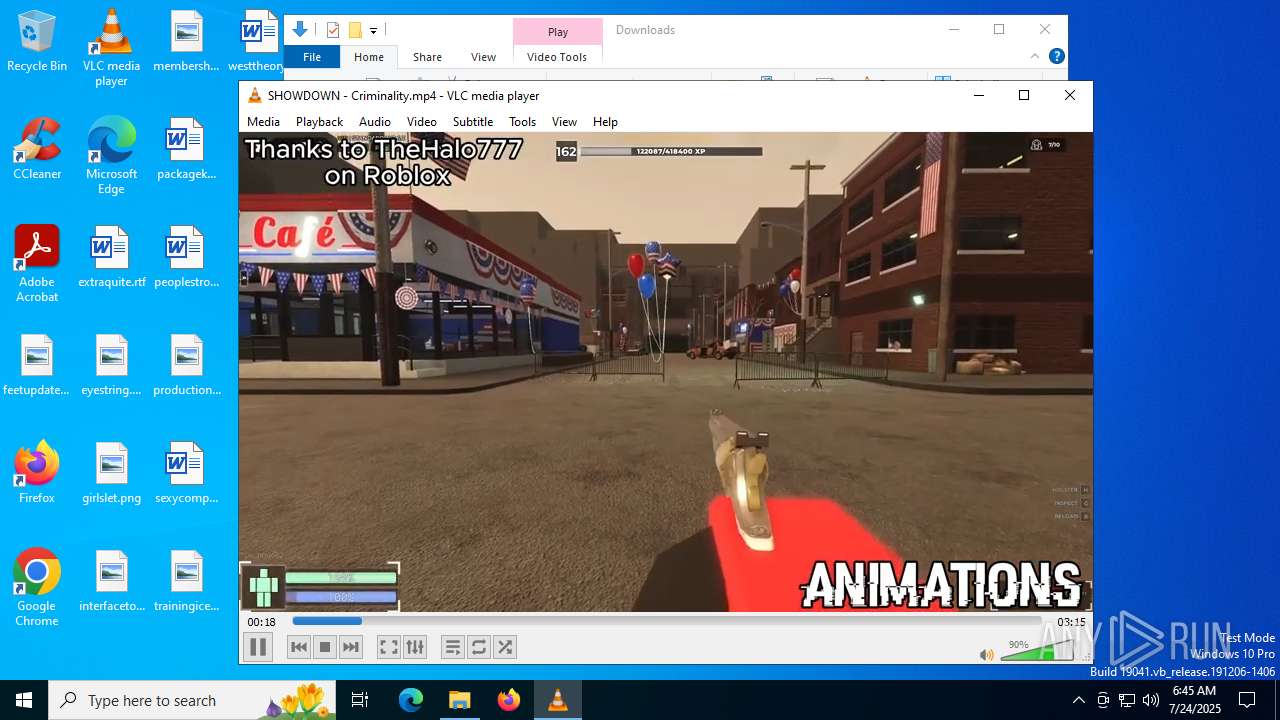Open the Windows Start menu
Image resolution: width=1280 pixels, height=720 pixels.
(x=24, y=700)
